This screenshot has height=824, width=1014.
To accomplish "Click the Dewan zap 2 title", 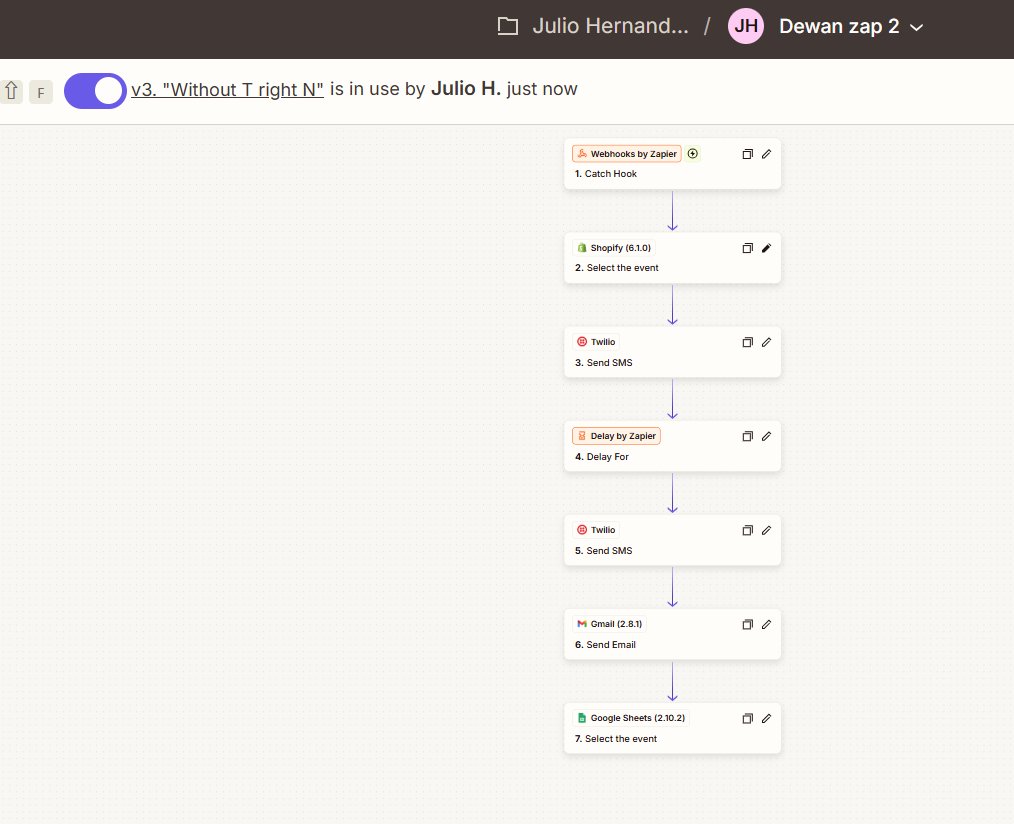I will pyautogui.click(x=839, y=26).
